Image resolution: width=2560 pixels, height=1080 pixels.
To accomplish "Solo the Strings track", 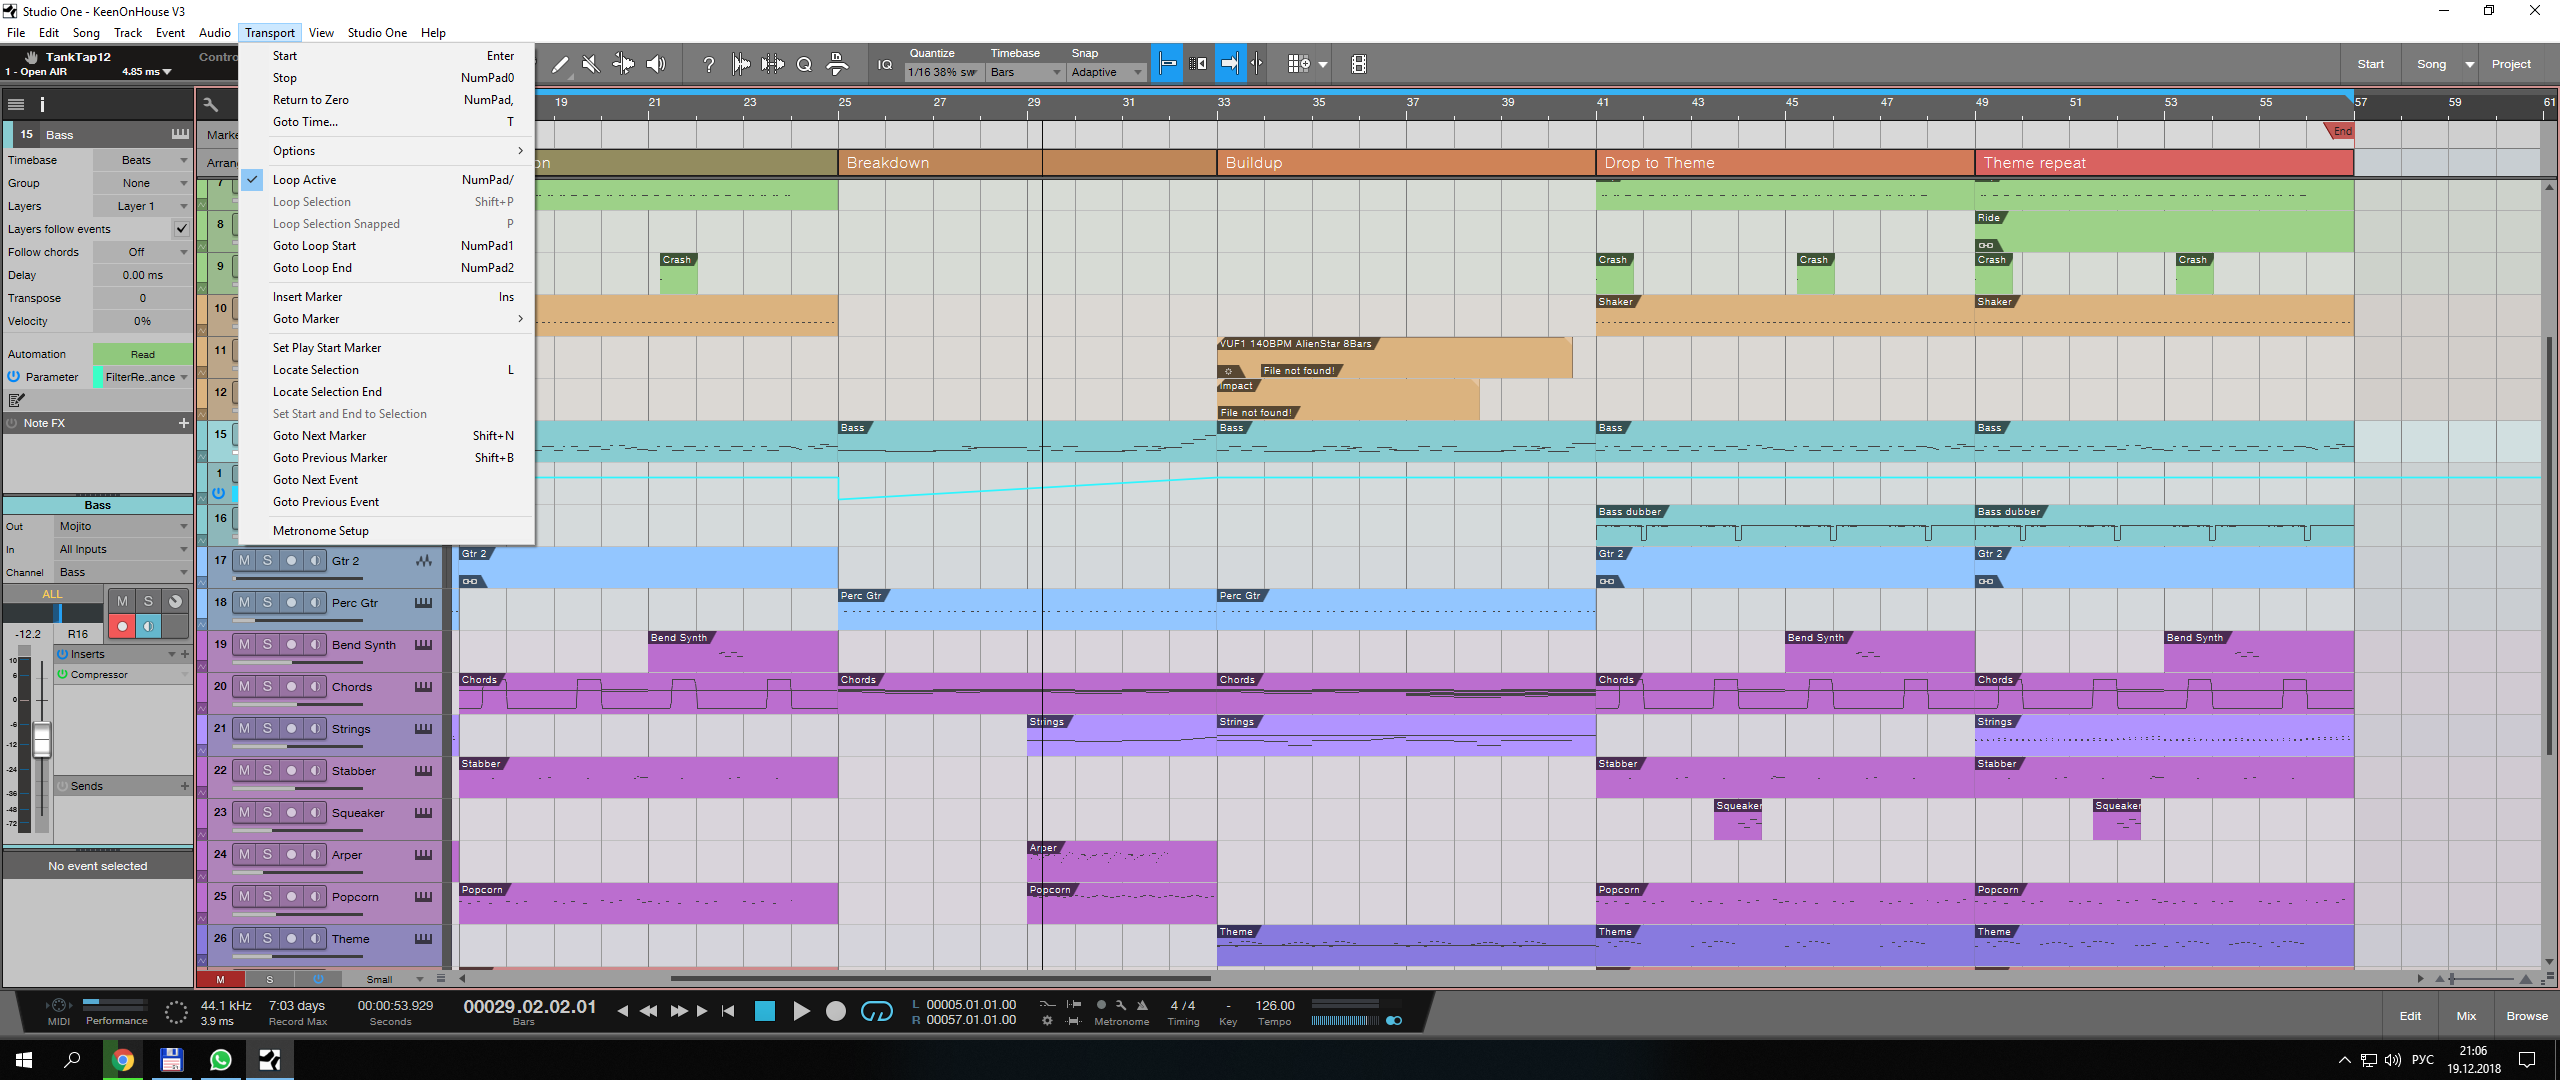I will (x=267, y=729).
